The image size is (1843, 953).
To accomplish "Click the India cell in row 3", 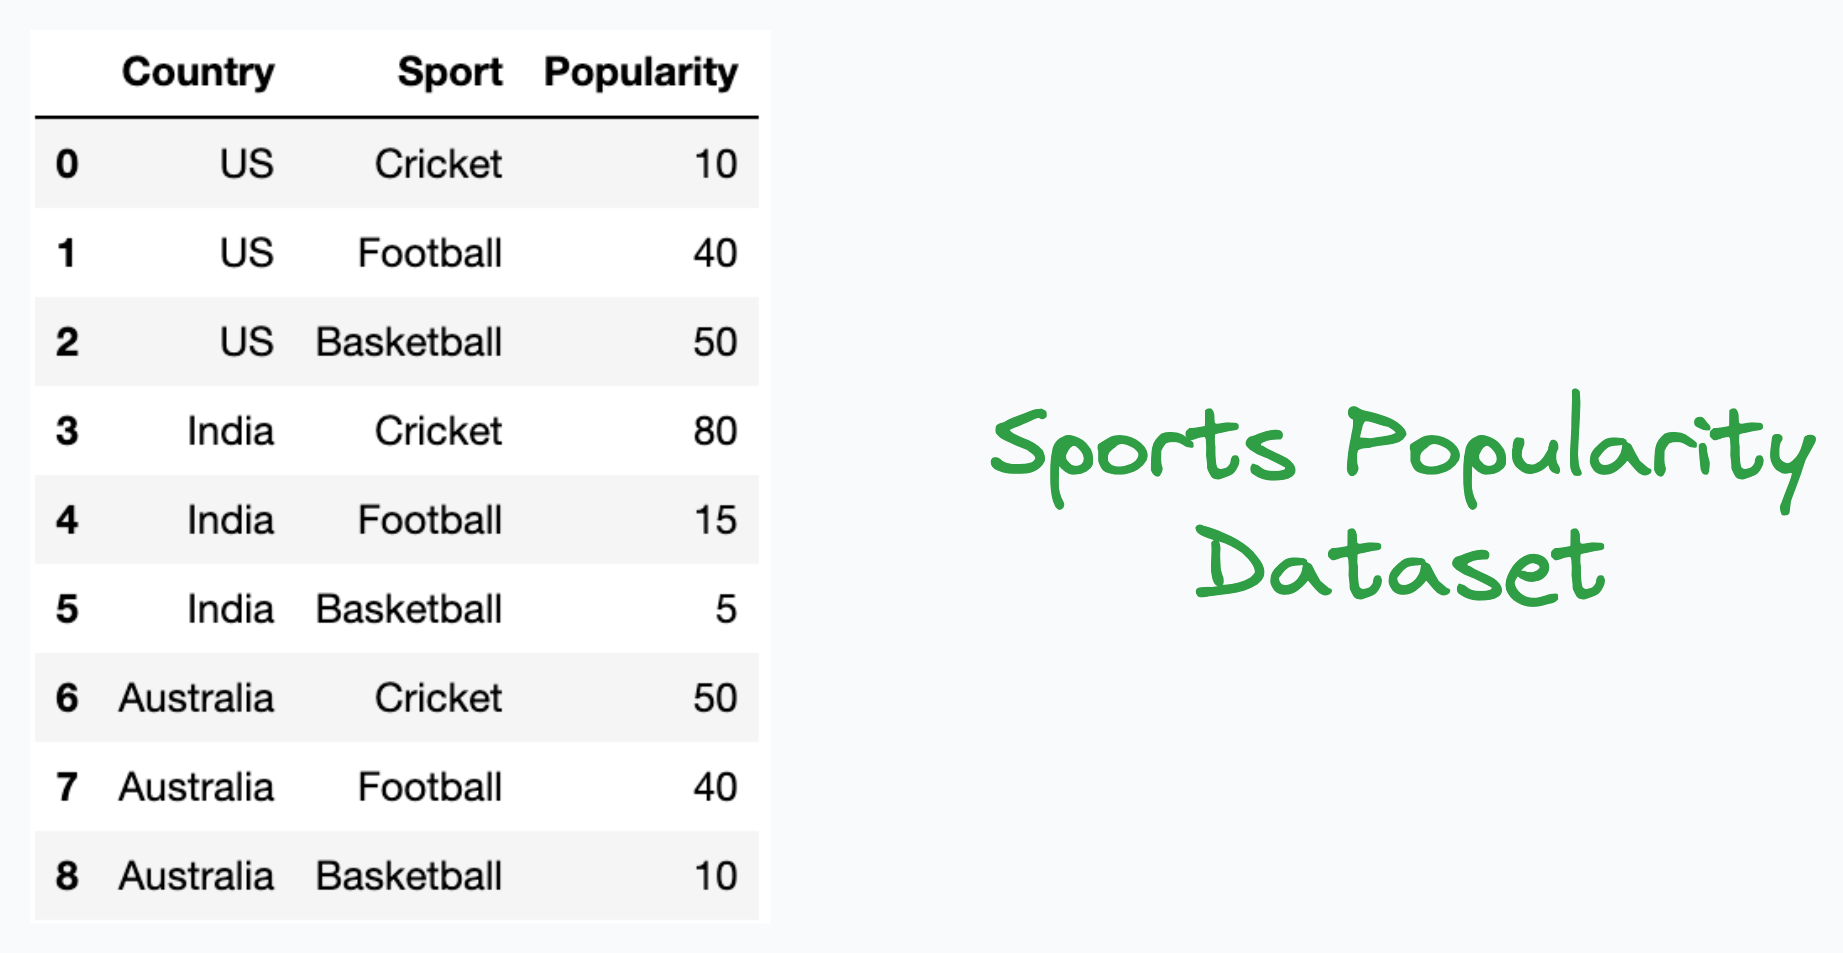I will click(x=230, y=431).
